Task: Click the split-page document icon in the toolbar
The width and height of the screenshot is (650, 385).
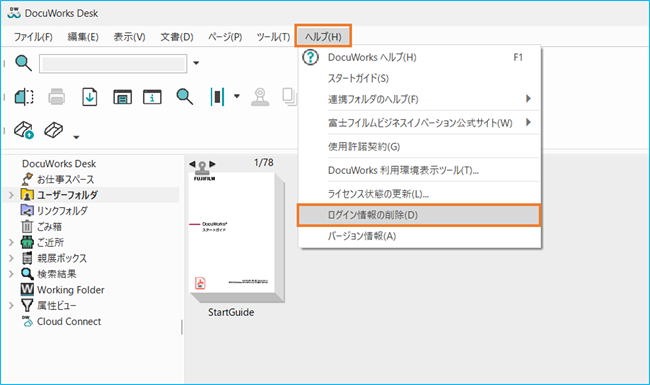Action: (24, 97)
